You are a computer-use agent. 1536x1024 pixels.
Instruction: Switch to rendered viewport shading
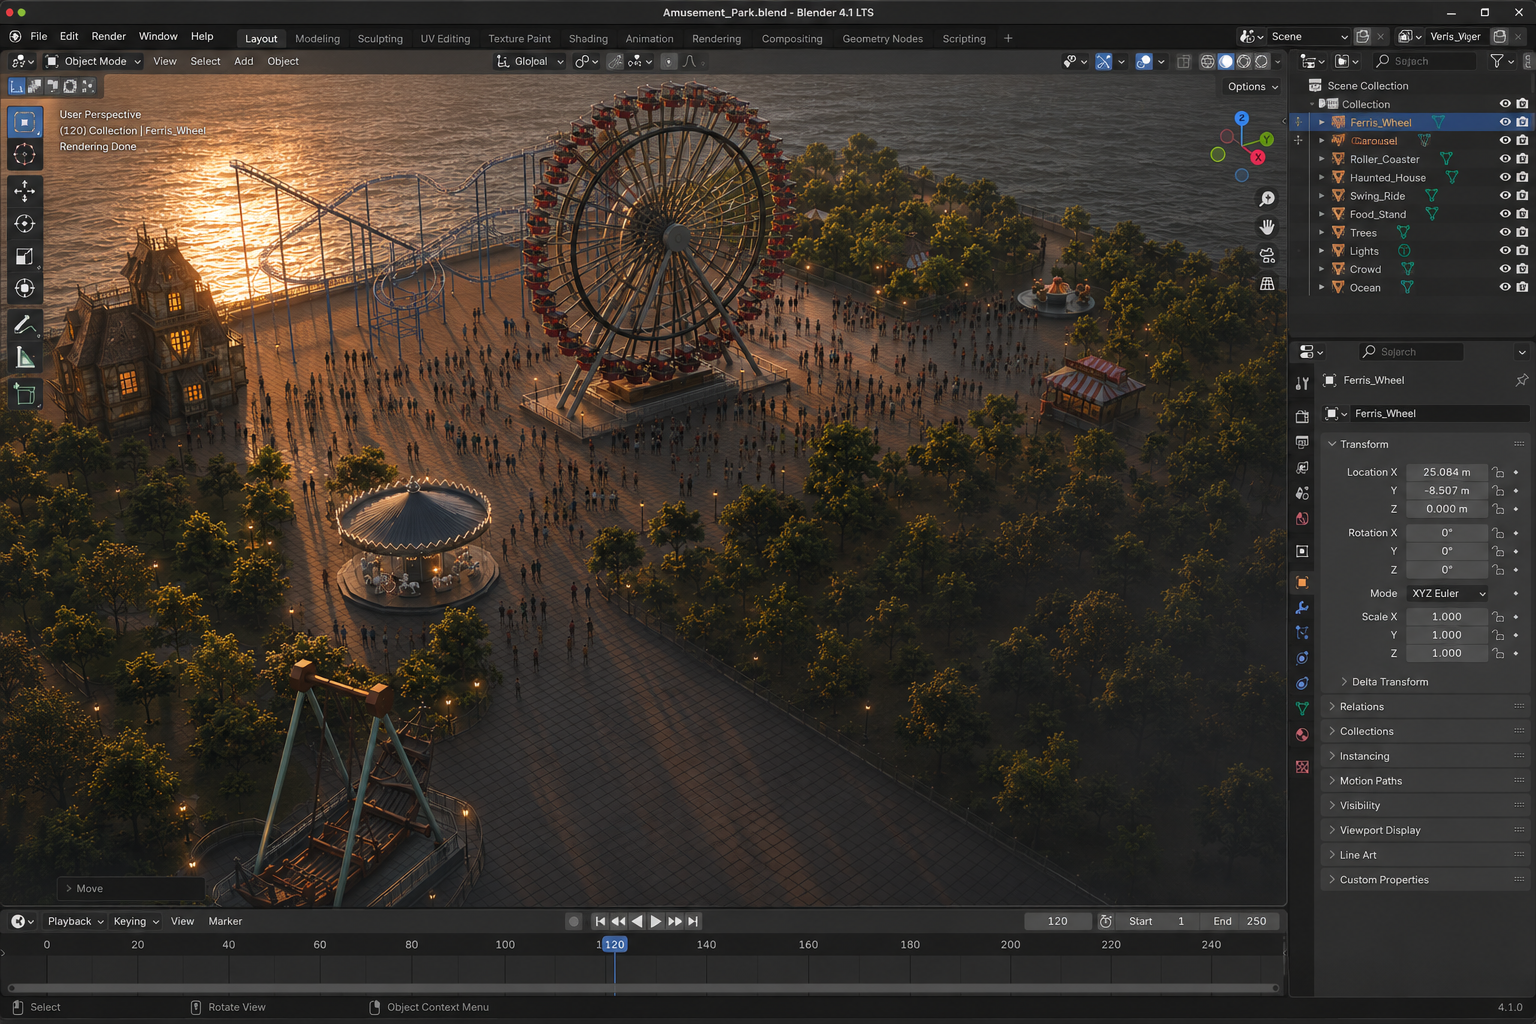click(x=1262, y=61)
